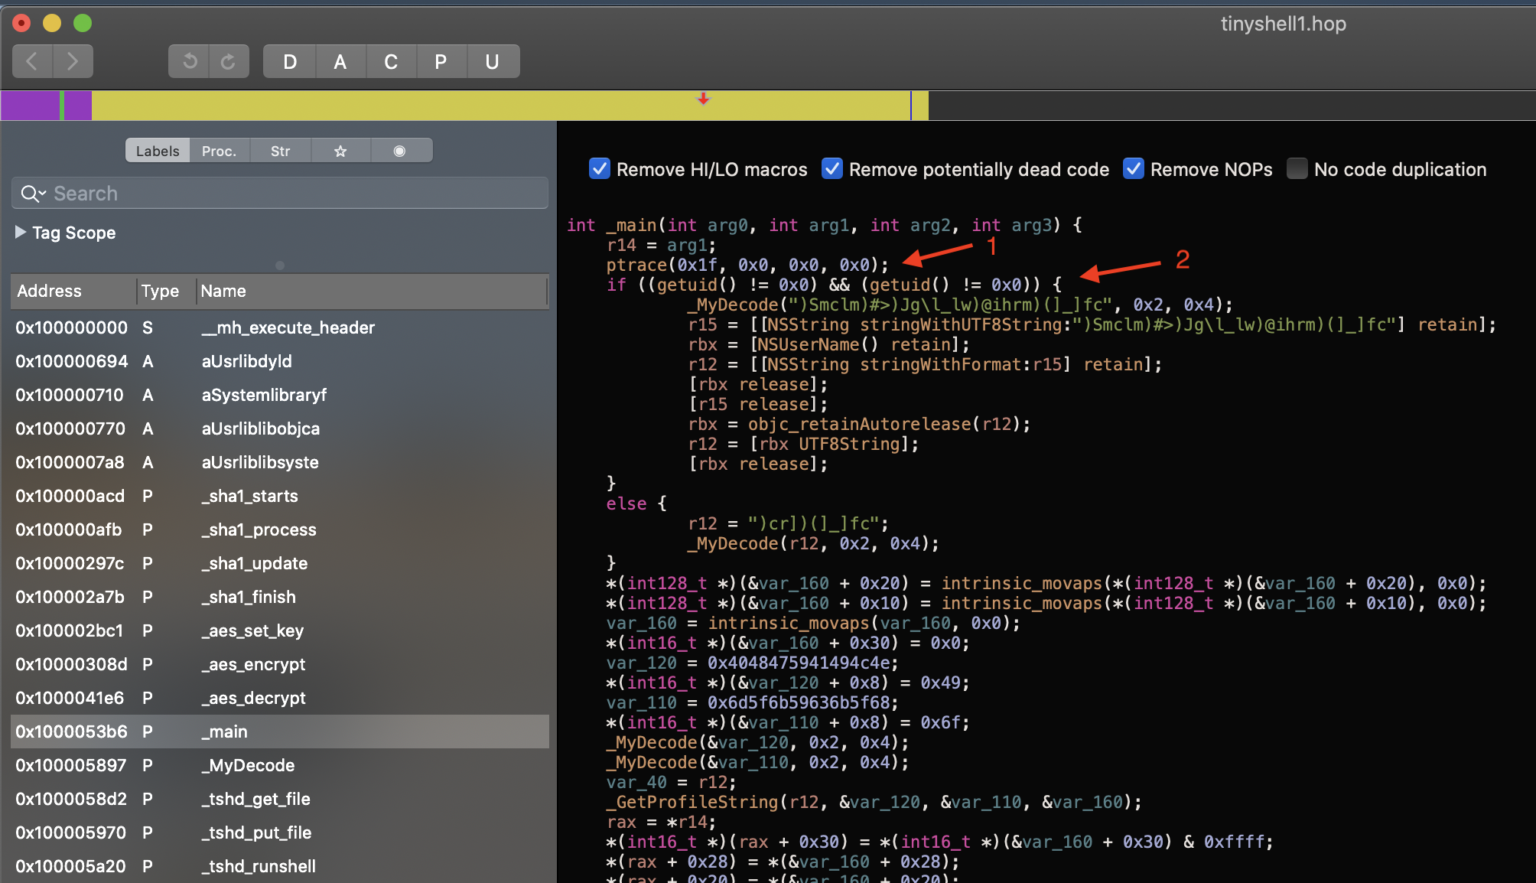Viewport: 1536px width, 883px height.
Task: Click the purple segment in navigation bar
Action: pos(30,105)
